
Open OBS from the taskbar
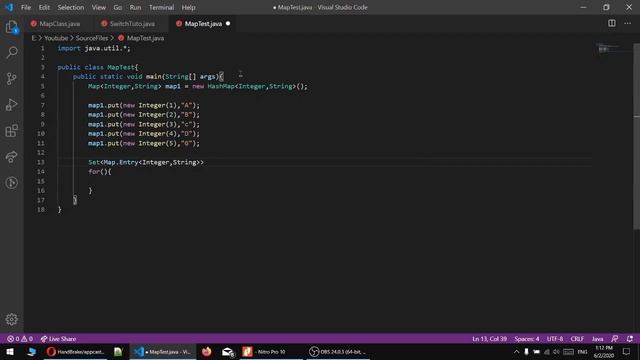click(x=338, y=351)
